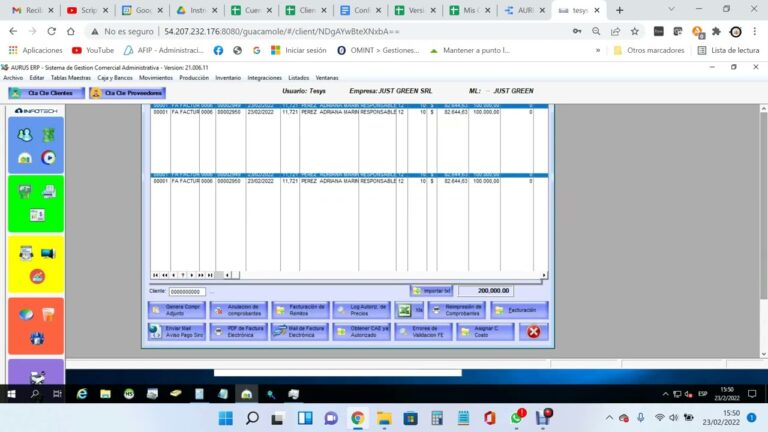Click the monitor icon in yellow sidebar panel
The height and width of the screenshot is (432, 768).
click(48, 253)
